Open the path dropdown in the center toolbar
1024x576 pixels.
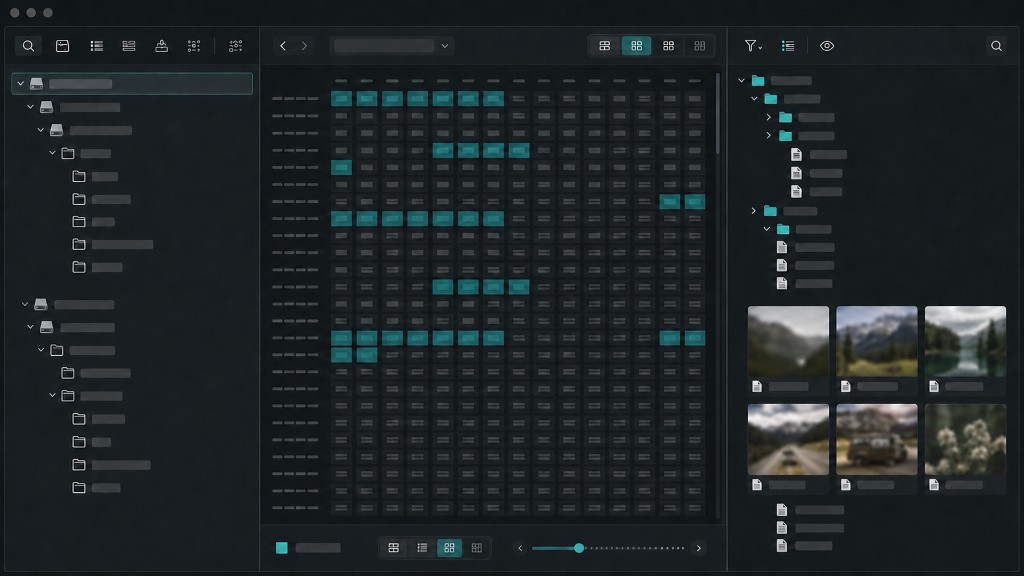coord(392,46)
